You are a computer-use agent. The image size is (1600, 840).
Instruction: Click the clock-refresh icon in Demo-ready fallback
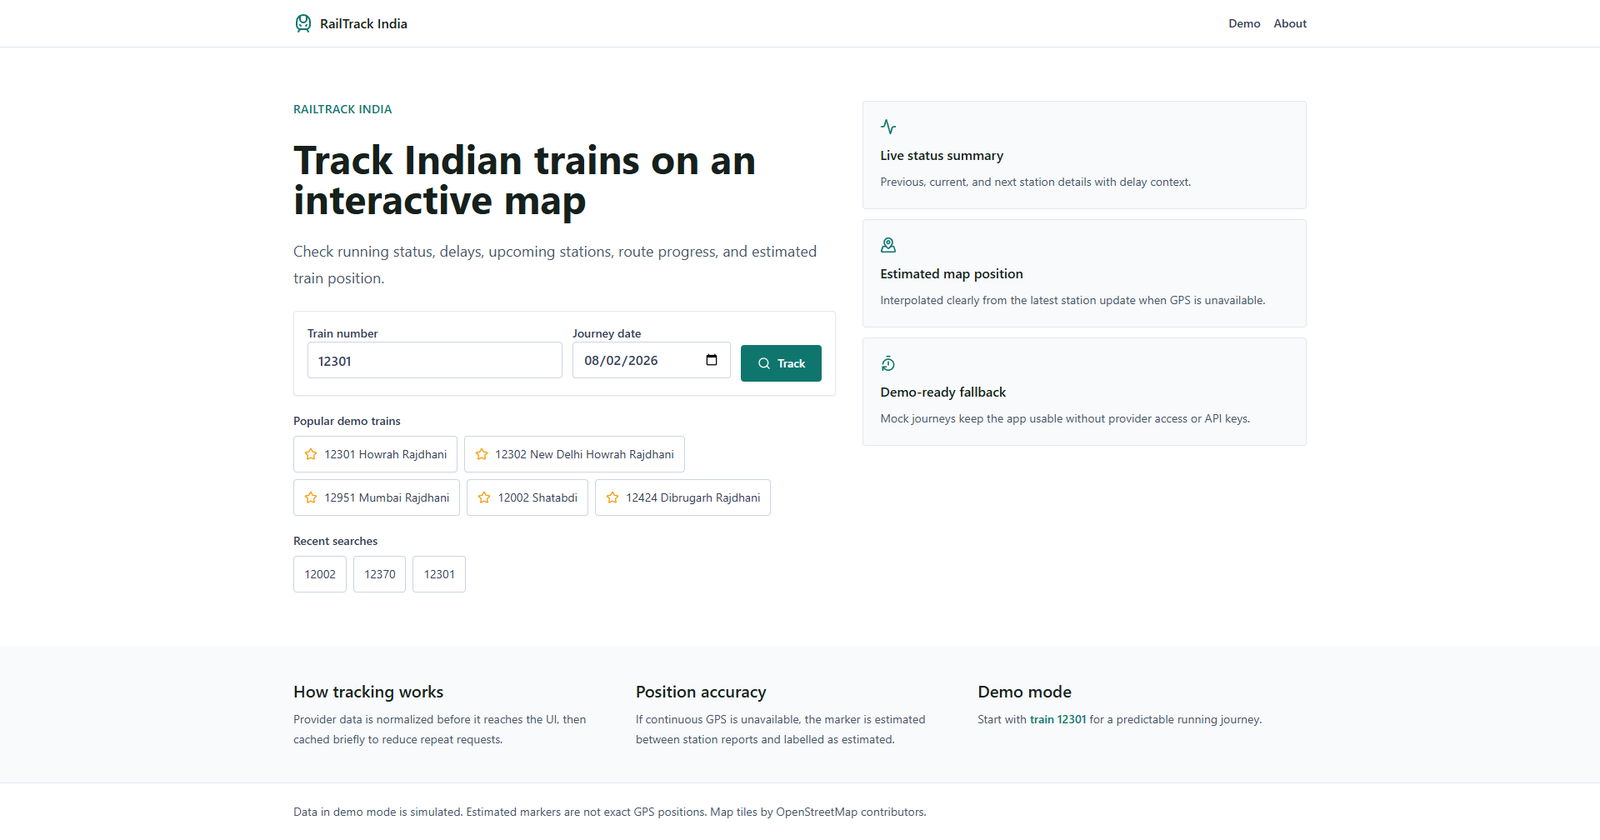888,364
